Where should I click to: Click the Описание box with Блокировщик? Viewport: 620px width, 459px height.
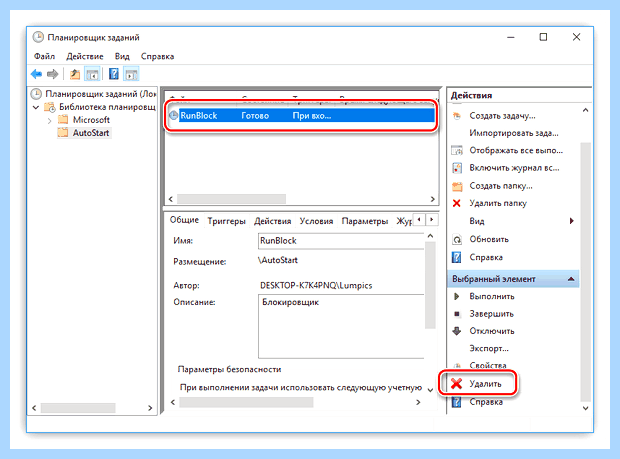tap(342, 327)
